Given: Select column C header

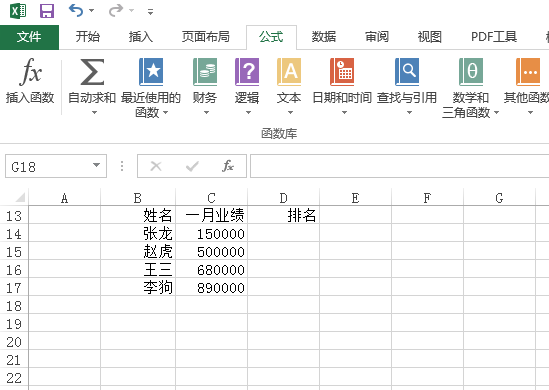Looking at the screenshot, I should [x=211, y=198].
